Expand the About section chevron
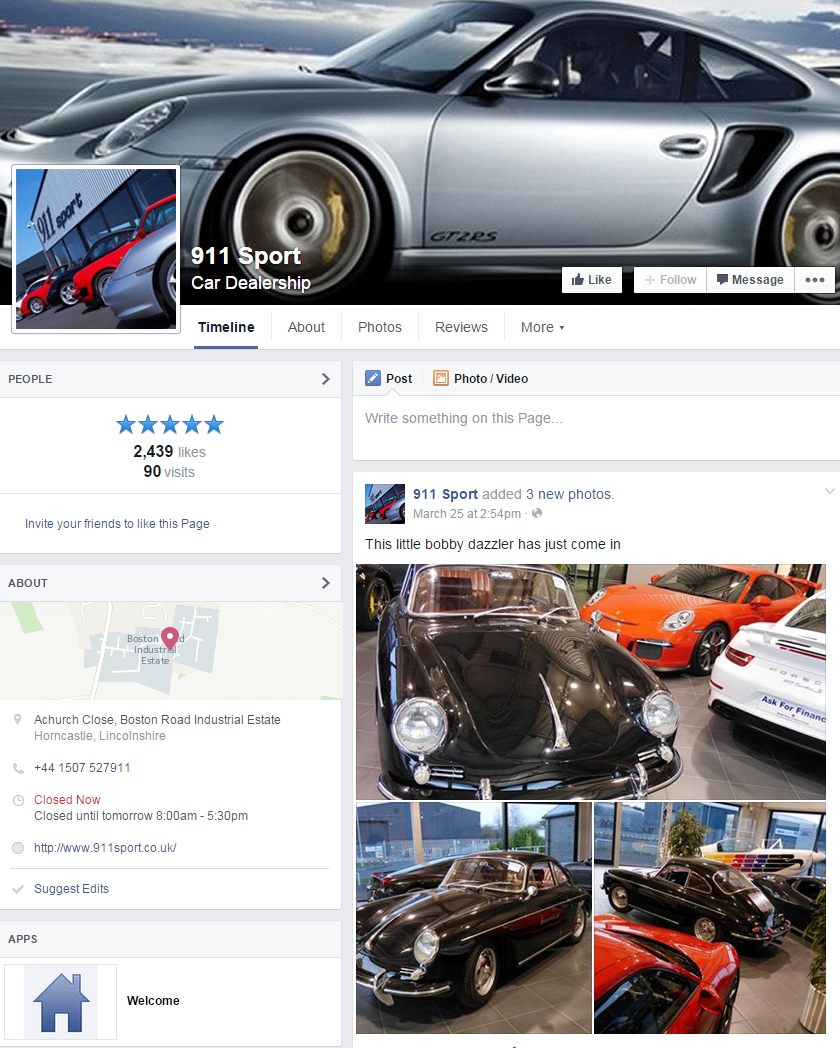The image size is (840, 1048). click(325, 583)
